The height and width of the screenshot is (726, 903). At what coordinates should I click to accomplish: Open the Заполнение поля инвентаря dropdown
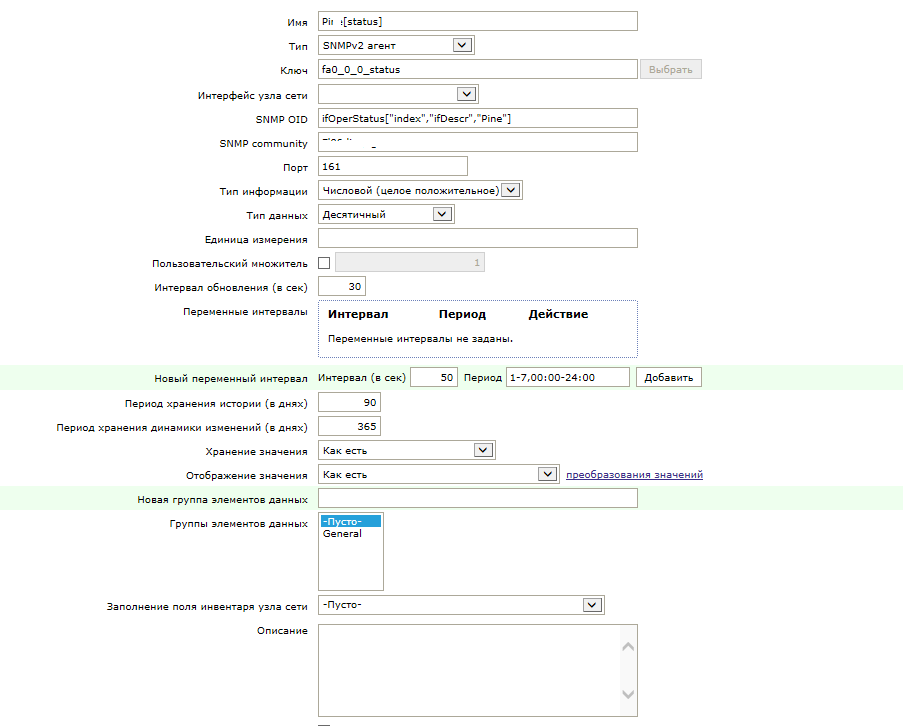pos(461,605)
